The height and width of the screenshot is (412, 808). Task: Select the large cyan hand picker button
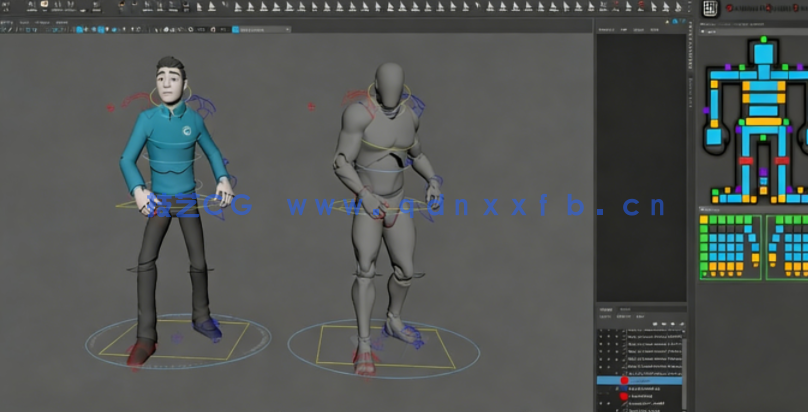point(713,136)
